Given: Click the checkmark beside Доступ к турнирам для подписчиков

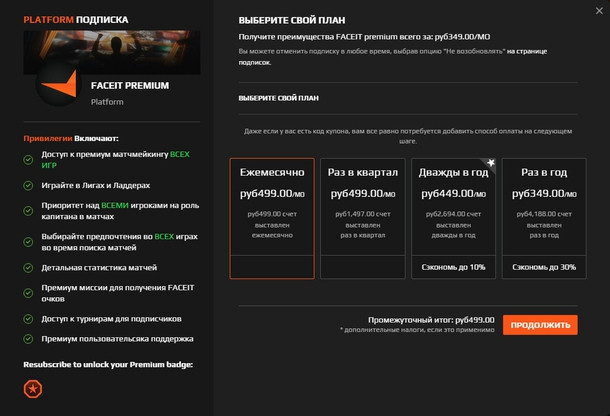Looking at the screenshot, I should coord(29,319).
